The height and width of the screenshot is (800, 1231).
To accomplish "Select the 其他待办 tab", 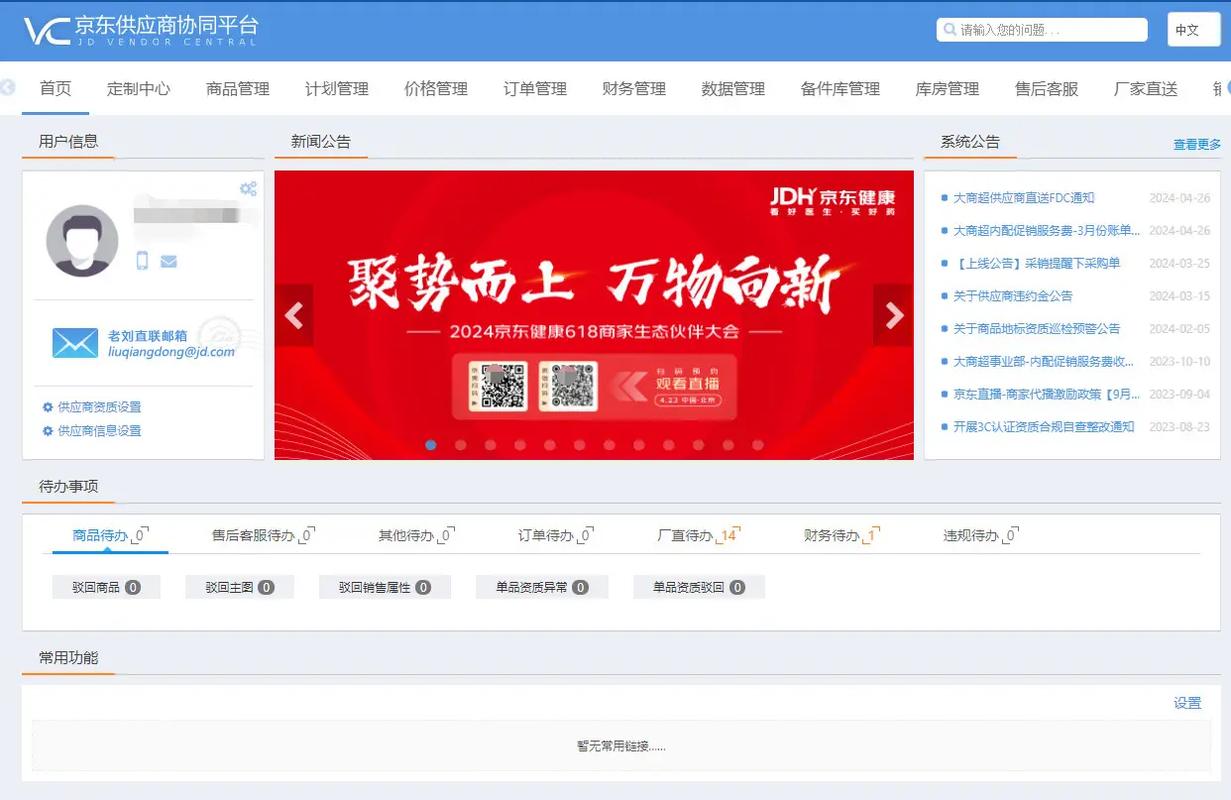I will (416, 536).
